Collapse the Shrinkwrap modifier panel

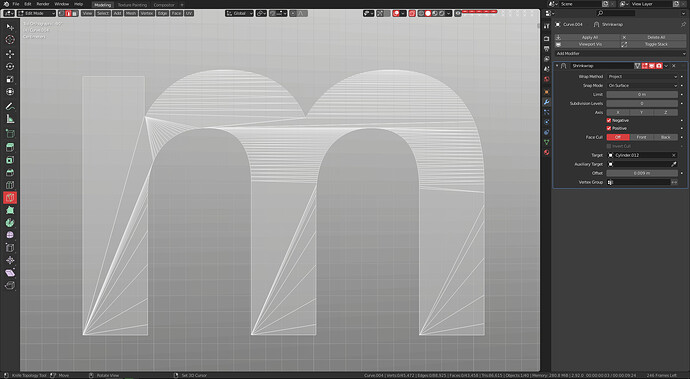point(557,66)
